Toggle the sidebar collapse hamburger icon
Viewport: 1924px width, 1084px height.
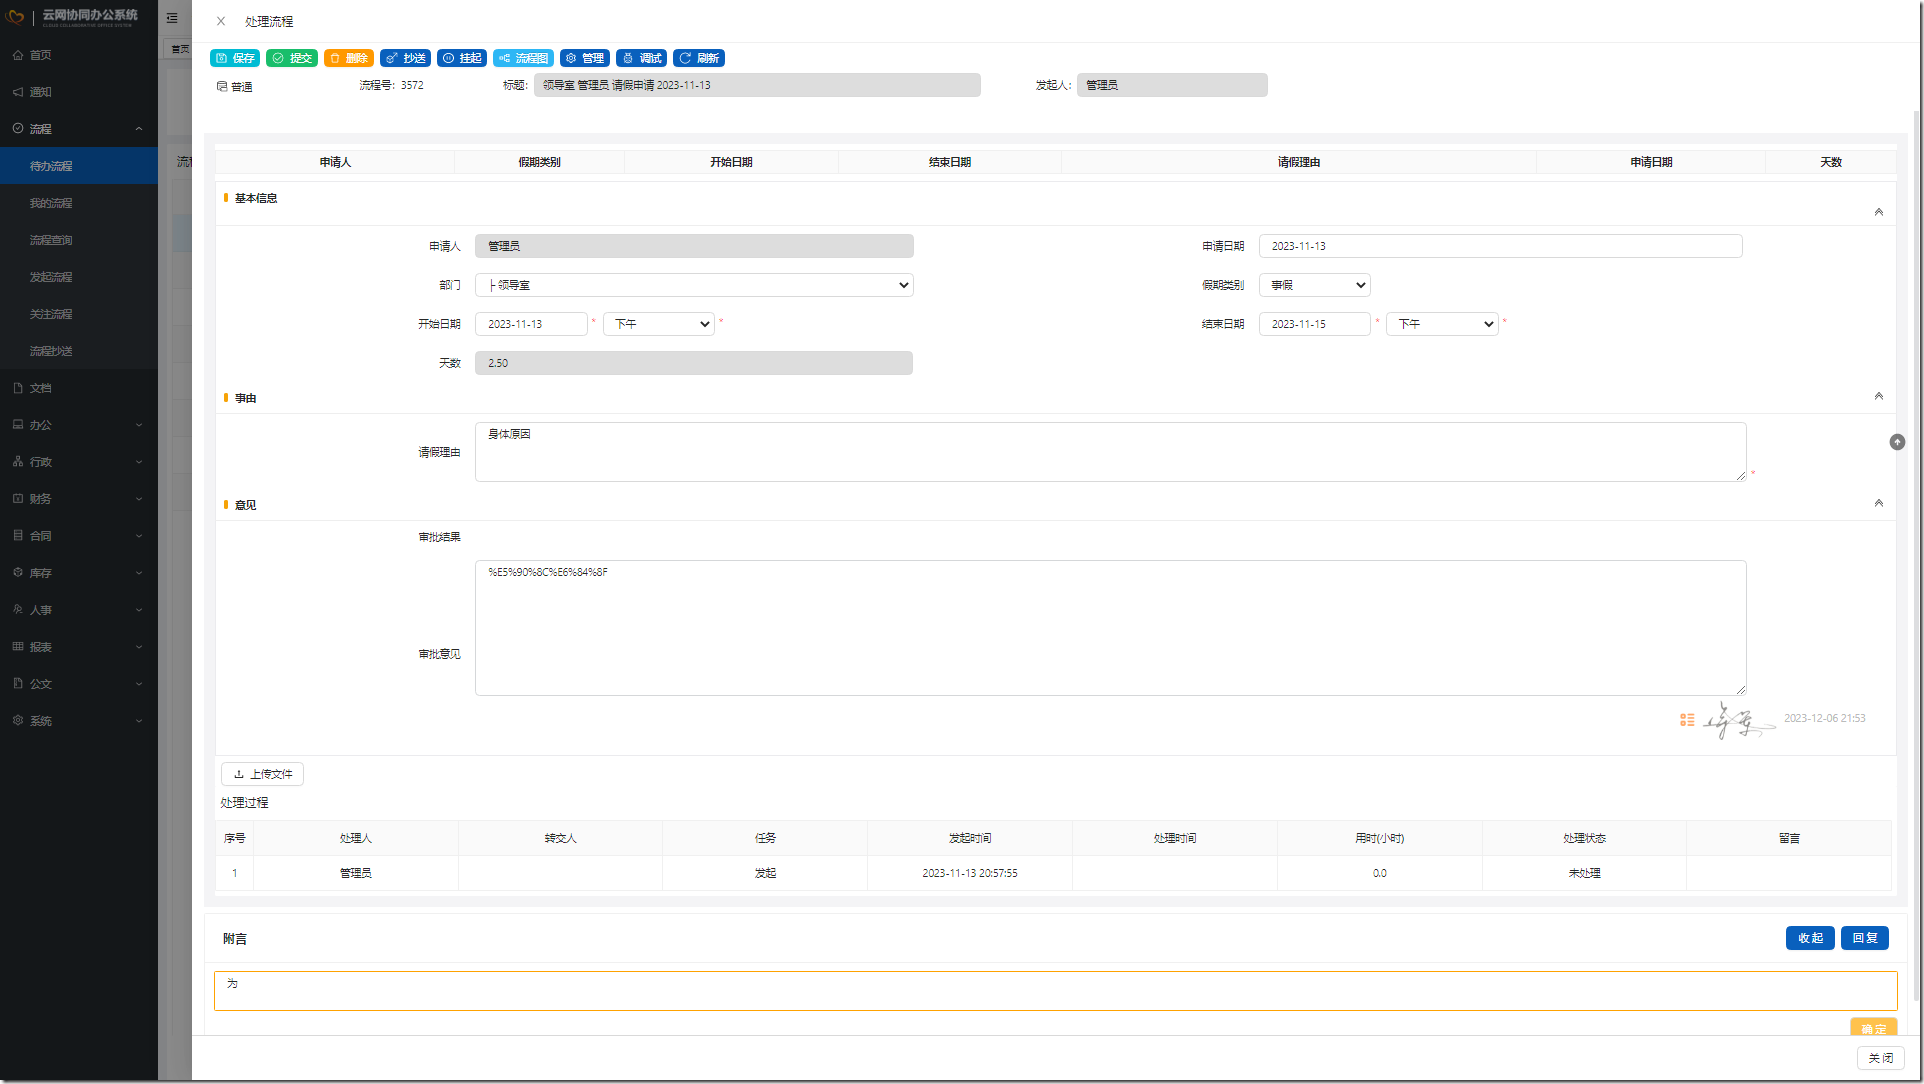click(172, 18)
